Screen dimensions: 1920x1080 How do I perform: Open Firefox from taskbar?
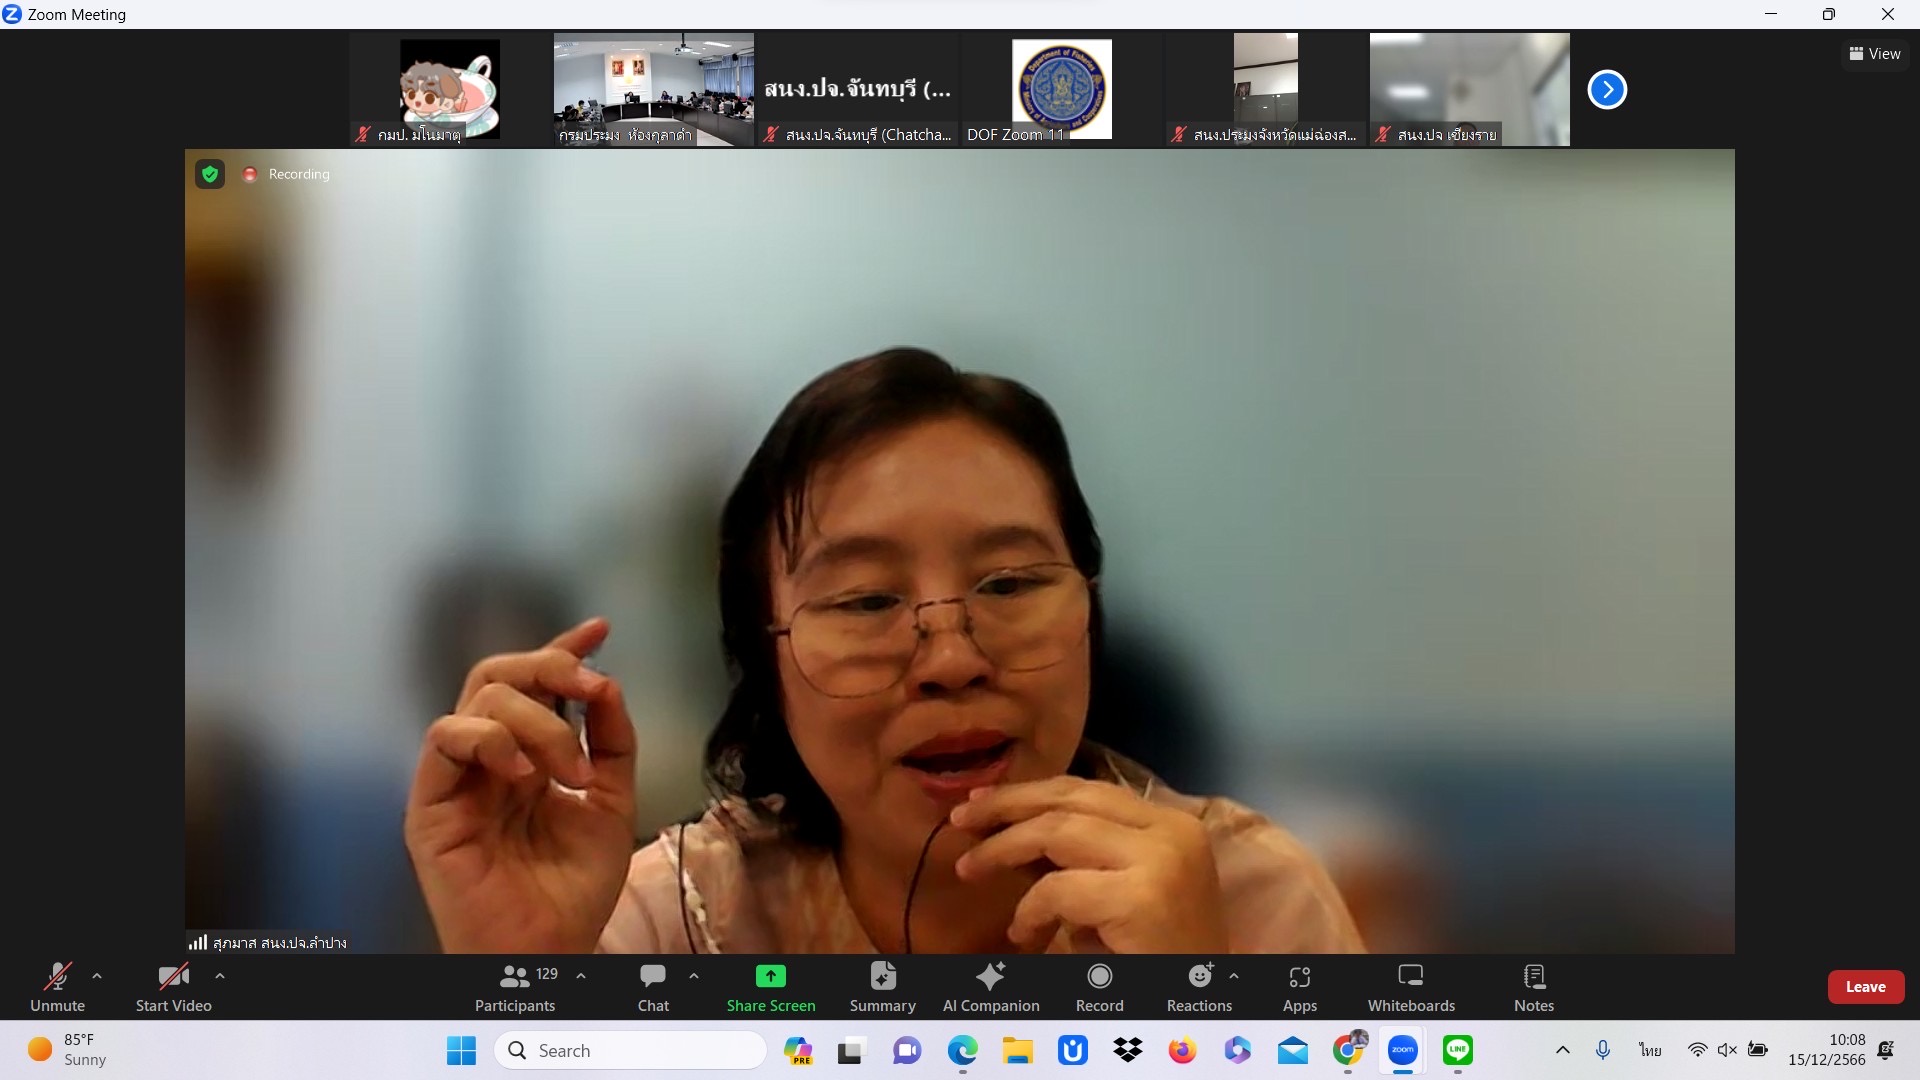(x=1183, y=1050)
